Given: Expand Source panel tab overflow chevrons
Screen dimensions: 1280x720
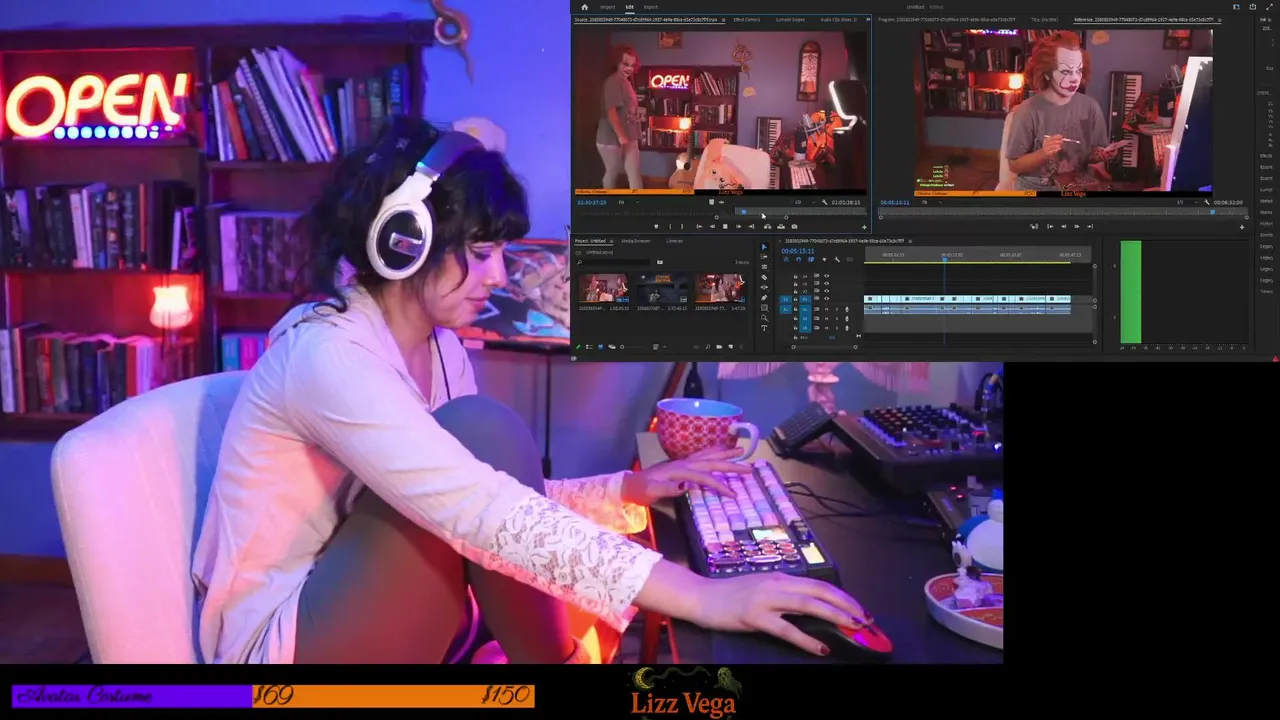Looking at the screenshot, I should tap(867, 19).
